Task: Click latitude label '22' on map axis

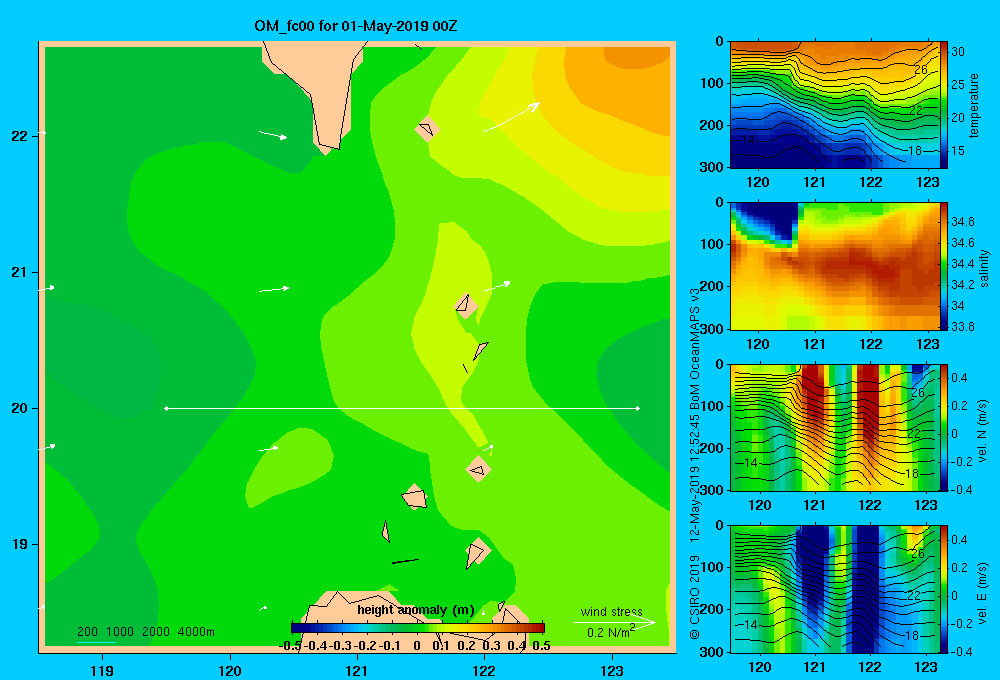Action: (20, 136)
